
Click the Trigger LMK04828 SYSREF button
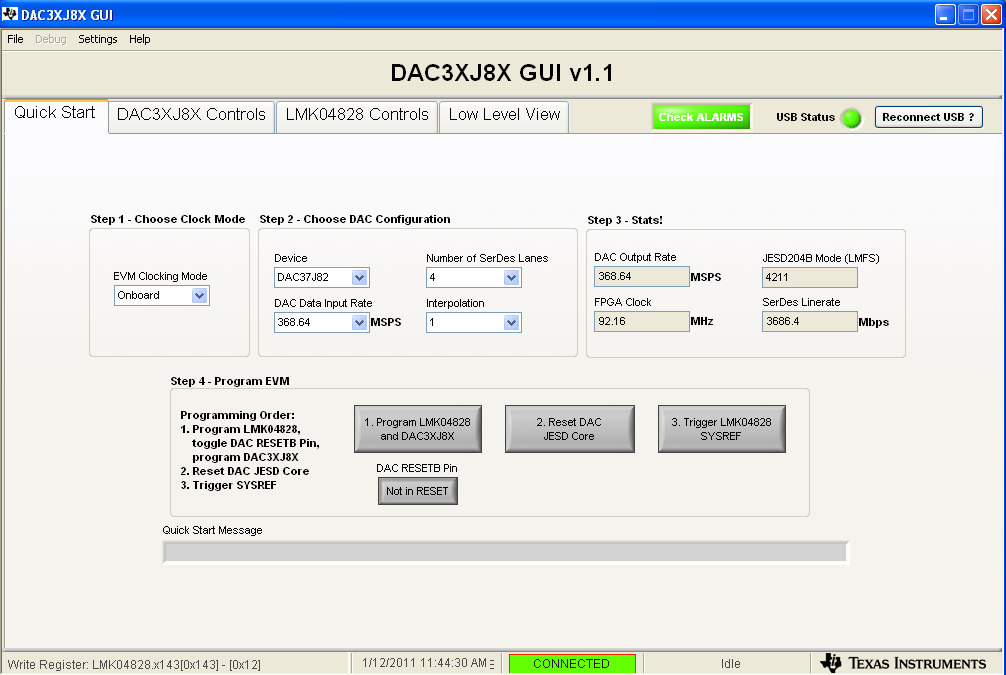721,429
